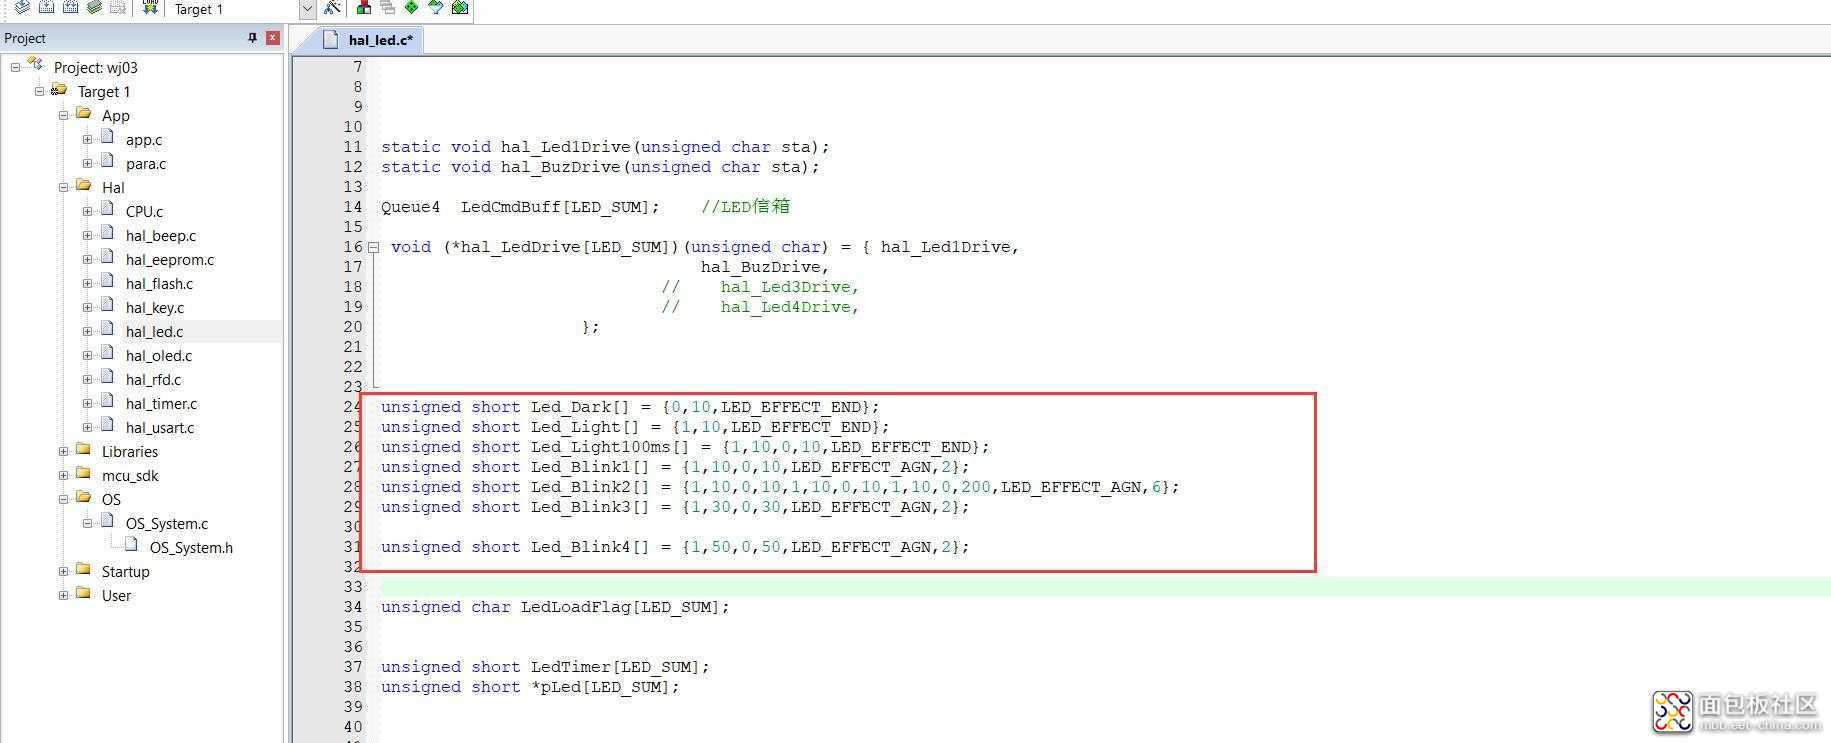This screenshot has width=1831, height=743.
Task: Select app.c in the project tree
Action: [144, 140]
